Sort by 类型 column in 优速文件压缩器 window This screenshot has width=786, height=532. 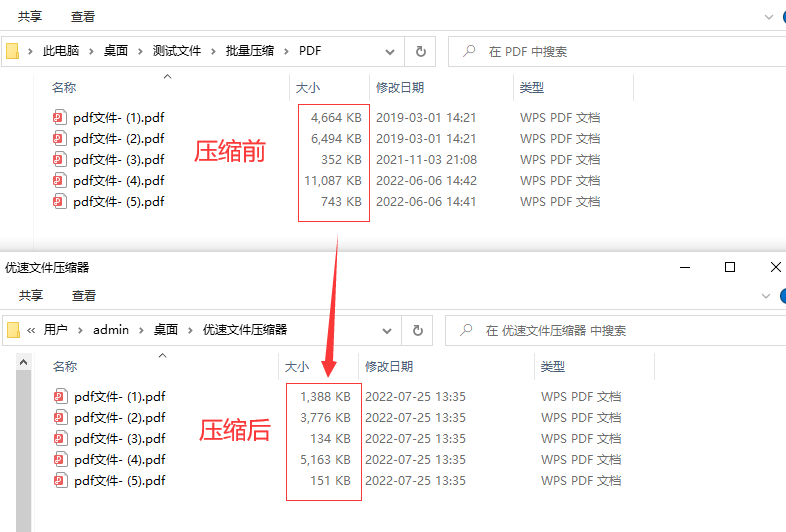point(552,367)
